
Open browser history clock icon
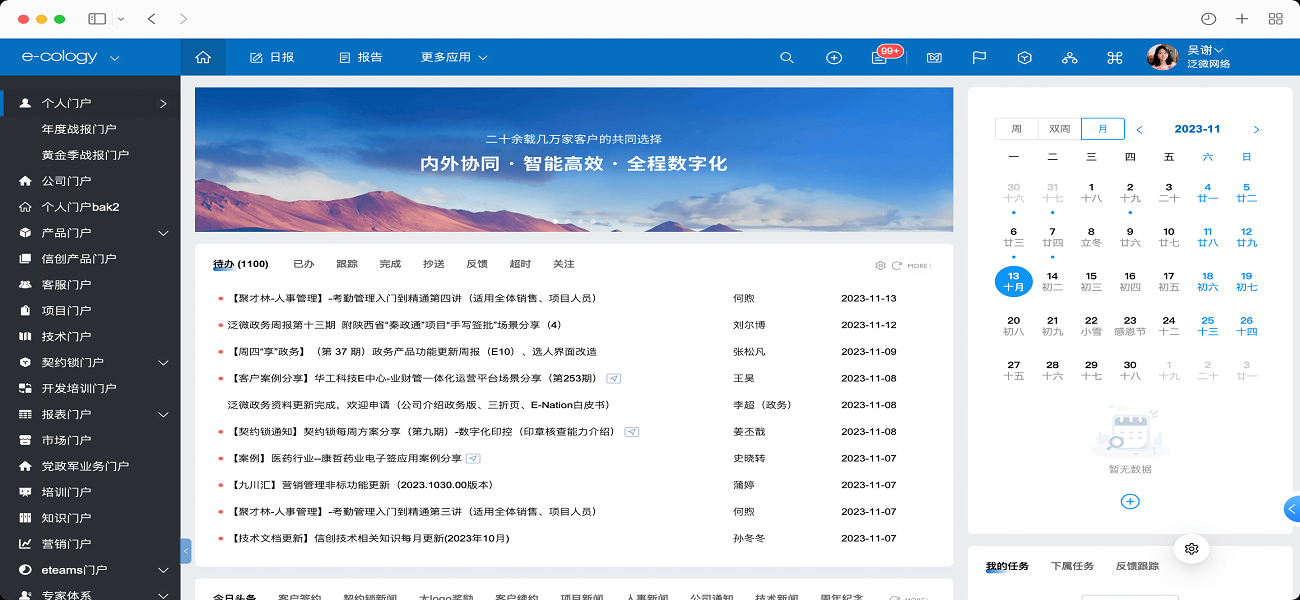pyautogui.click(x=1208, y=19)
